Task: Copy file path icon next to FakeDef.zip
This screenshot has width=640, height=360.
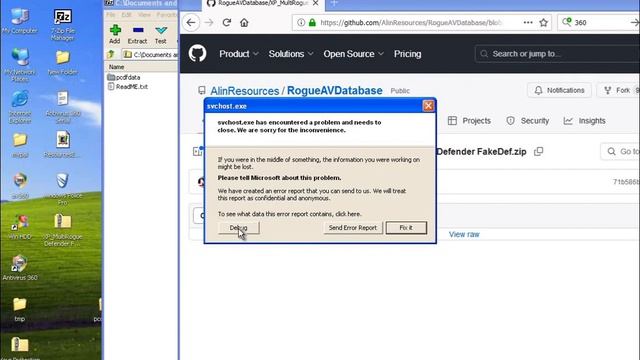Action: point(539,151)
